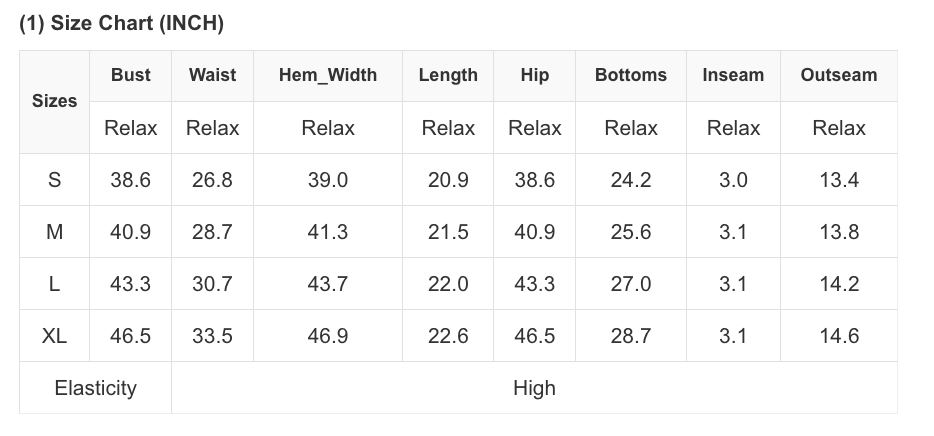934x436 pixels.
Task: Click the Inseam column header
Action: point(733,76)
